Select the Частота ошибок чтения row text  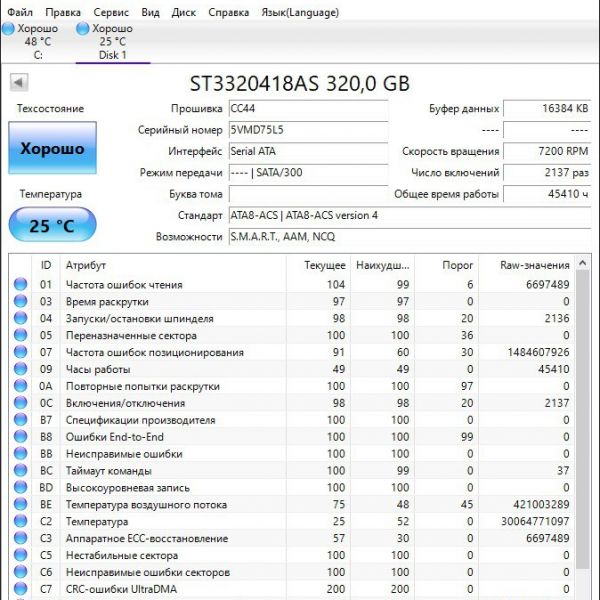124,285
